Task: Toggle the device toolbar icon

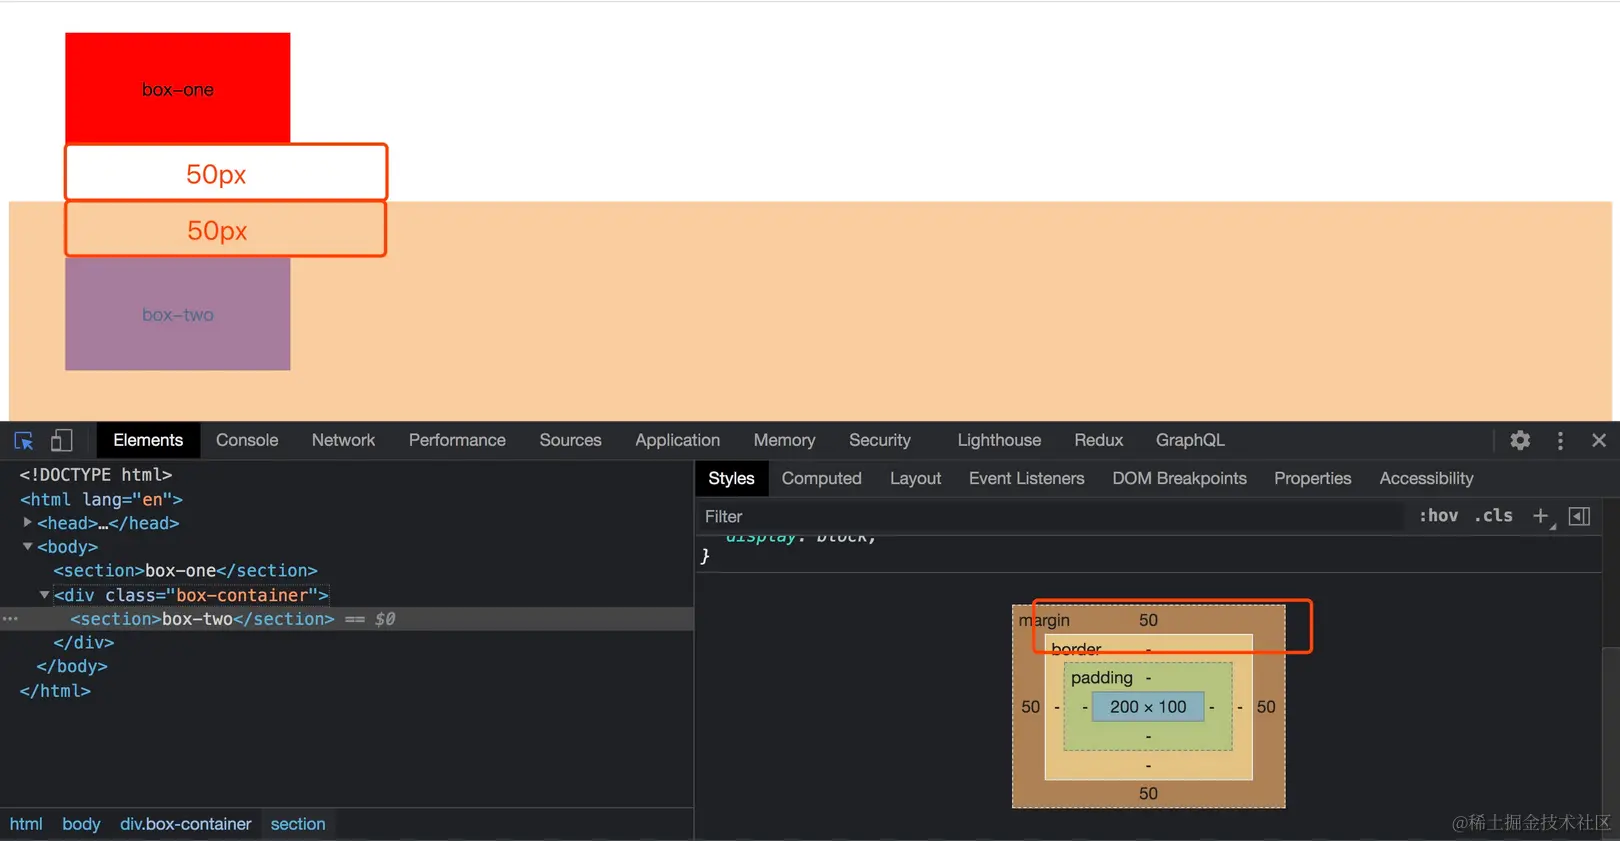Action: point(62,440)
